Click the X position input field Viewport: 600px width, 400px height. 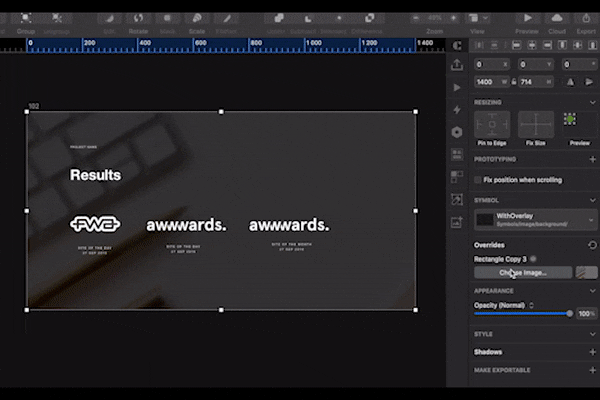click(x=491, y=65)
